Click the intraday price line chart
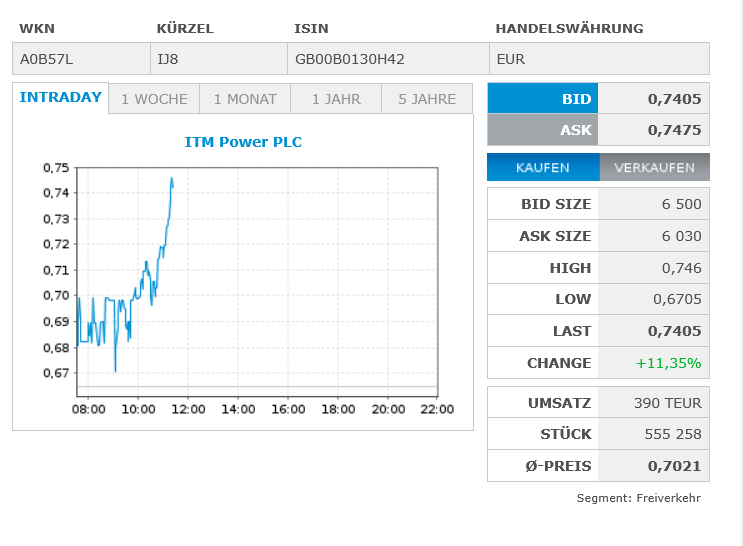Screen dimensions: 743x546 [x=257, y=282]
